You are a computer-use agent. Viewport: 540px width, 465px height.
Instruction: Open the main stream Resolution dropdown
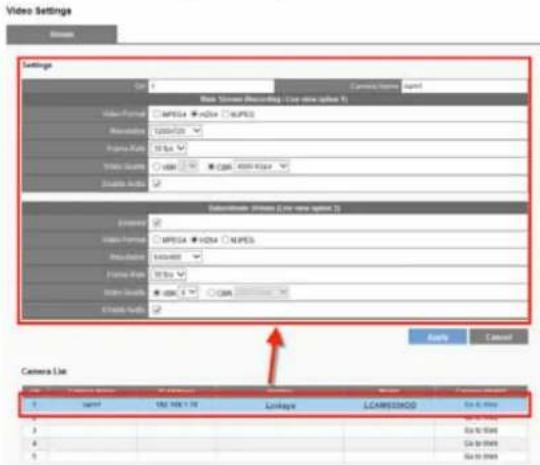(x=177, y=131)
